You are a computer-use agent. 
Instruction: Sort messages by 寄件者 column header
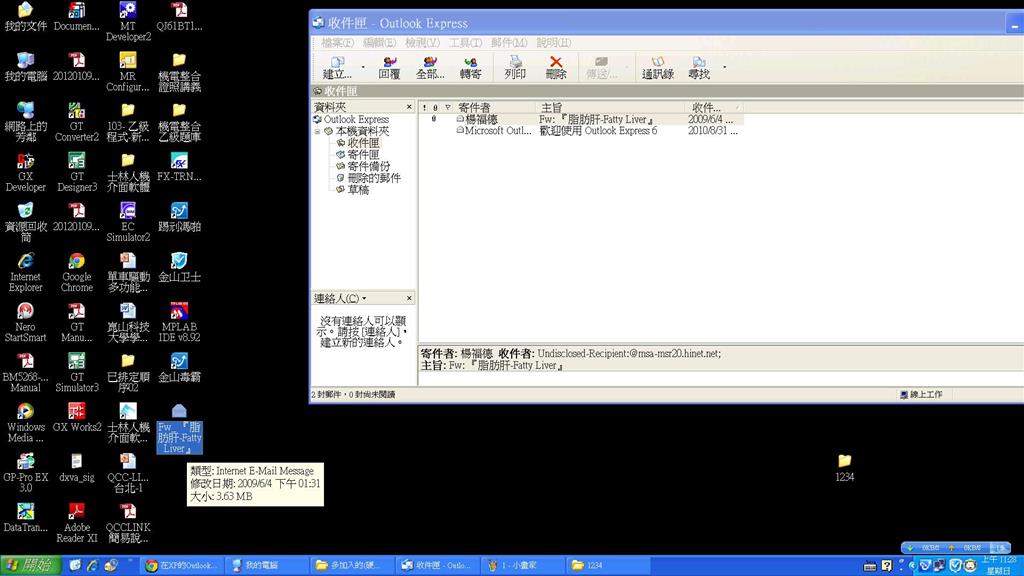point(494,107)
